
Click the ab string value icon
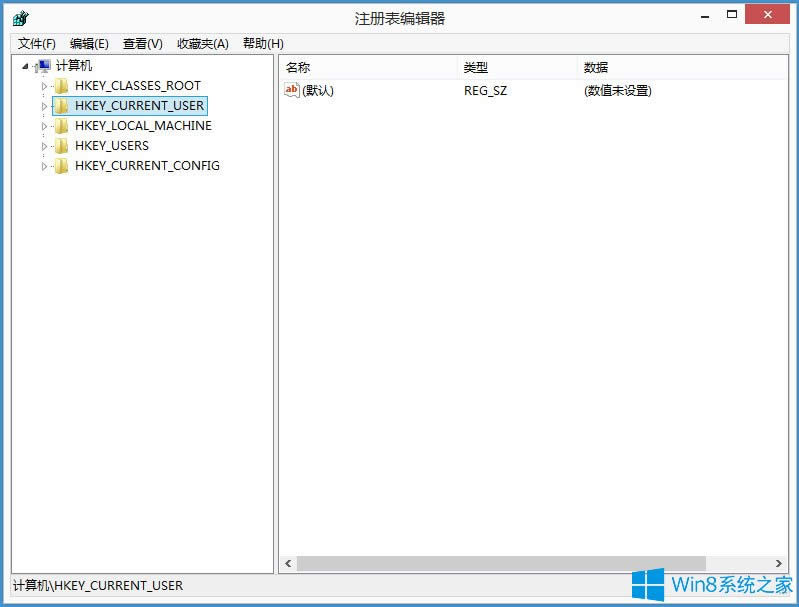292,90
